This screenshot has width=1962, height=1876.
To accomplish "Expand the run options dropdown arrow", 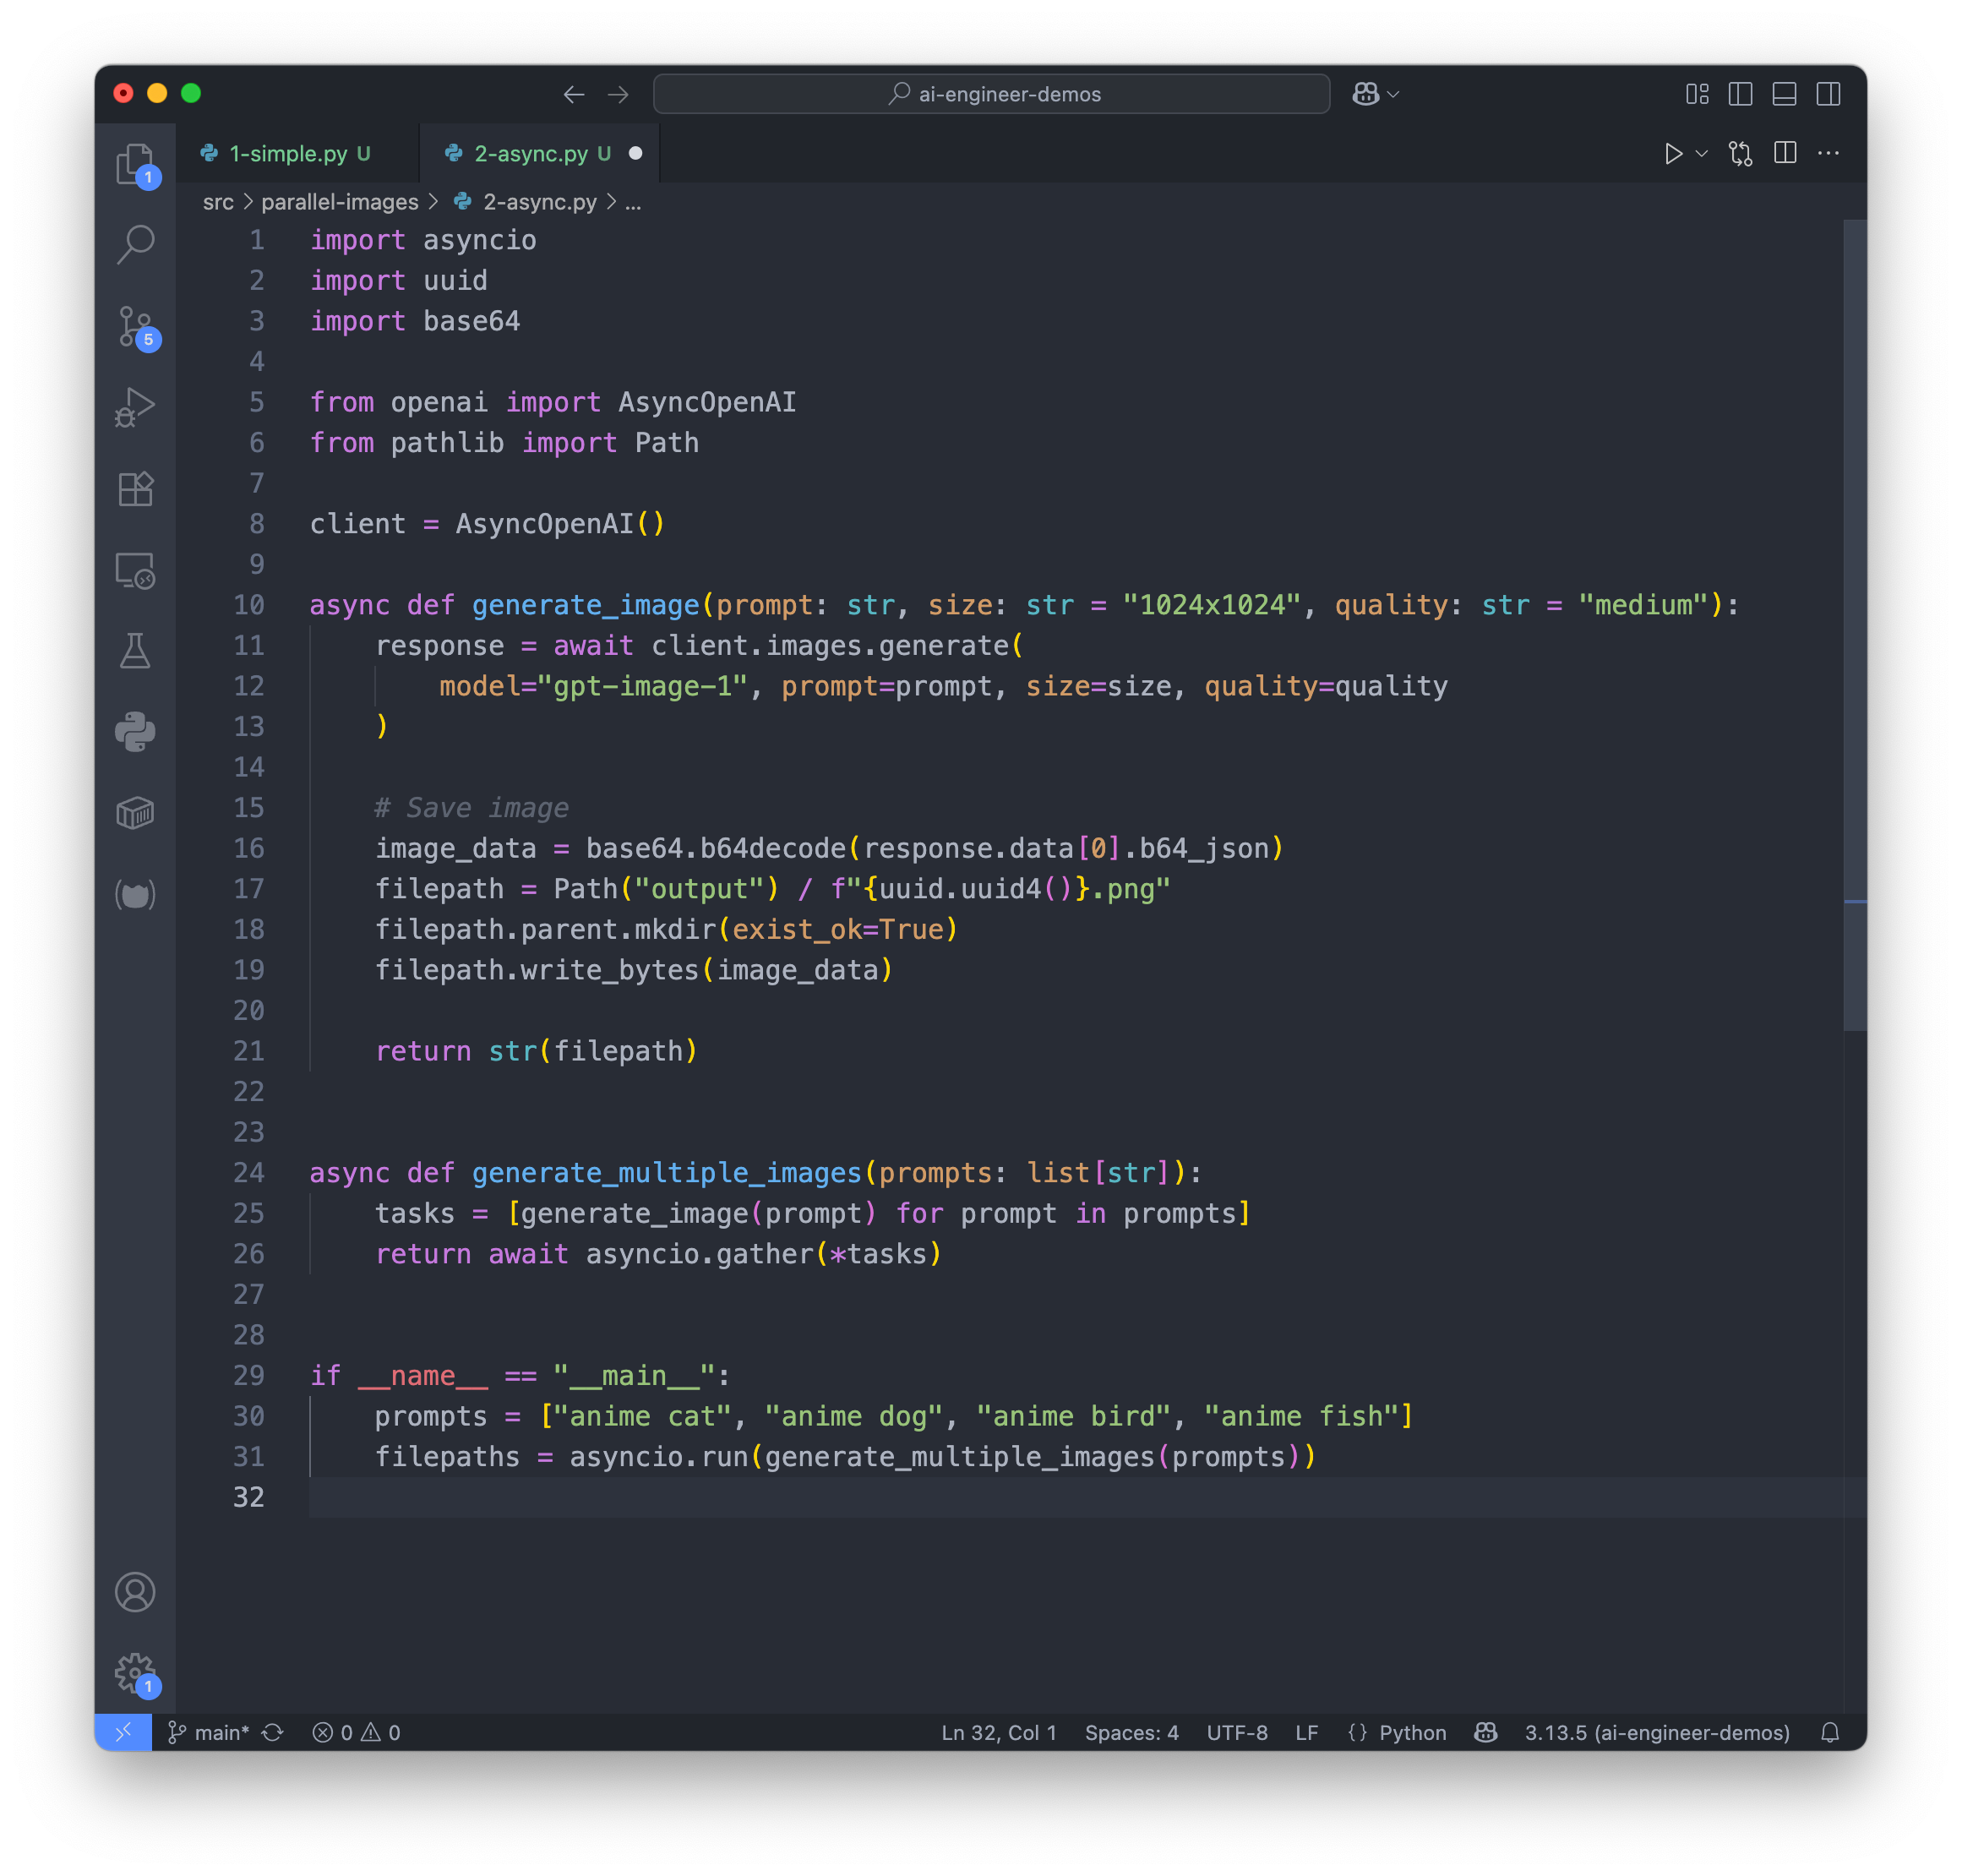I will pos(1702,153).
